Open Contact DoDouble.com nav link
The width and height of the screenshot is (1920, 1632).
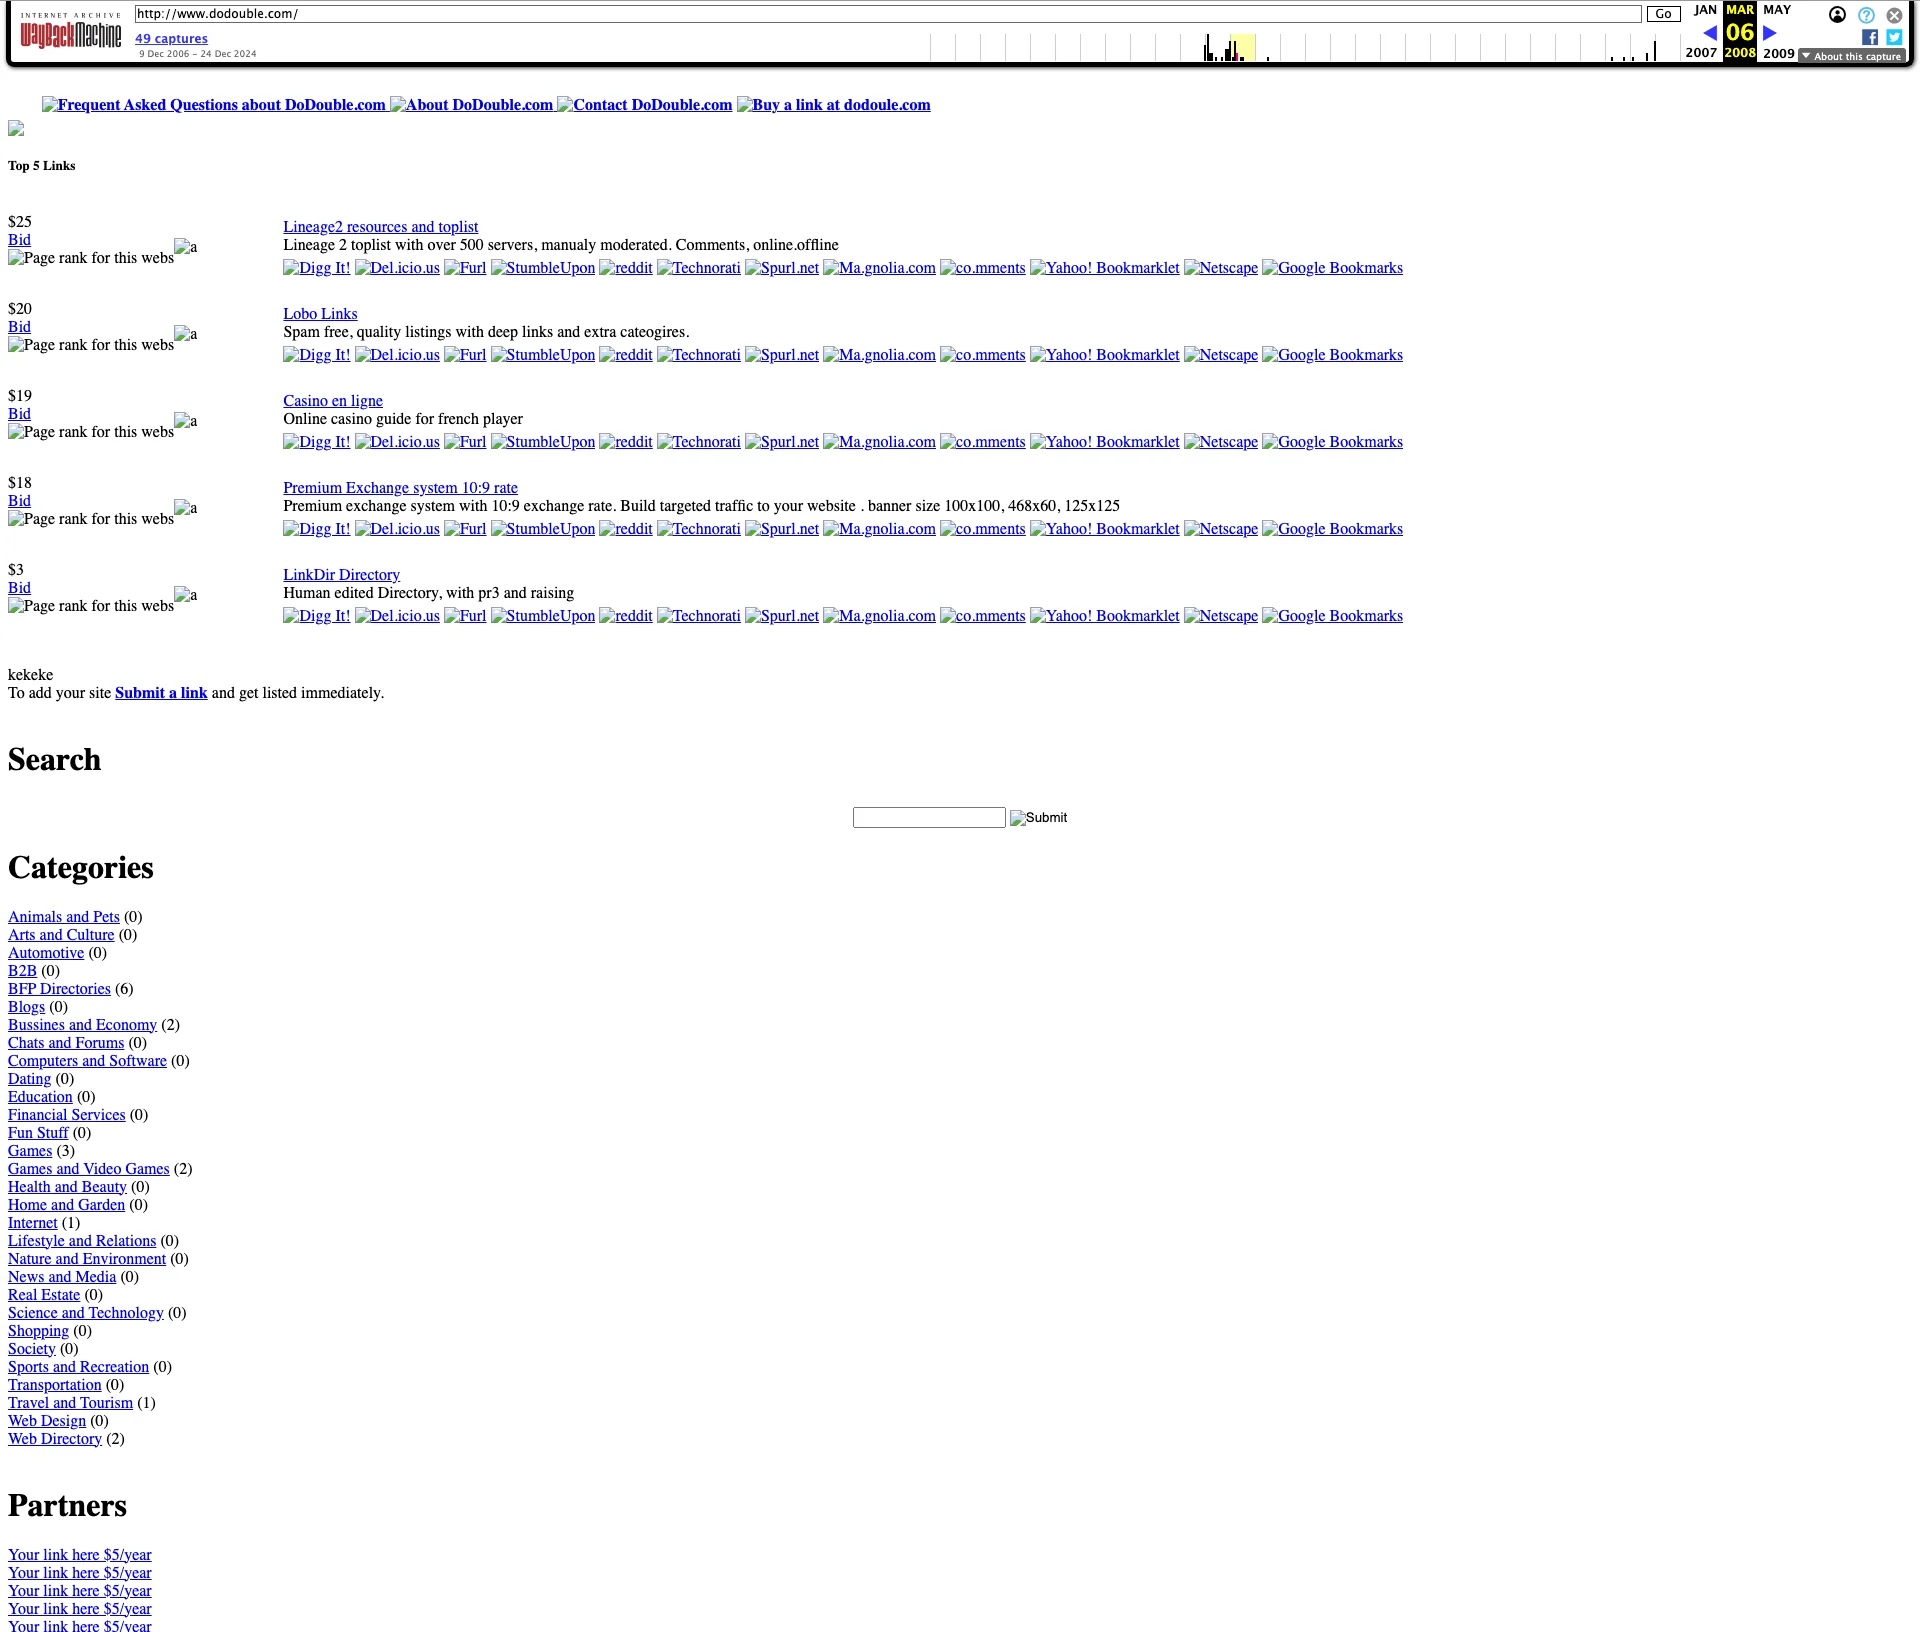tap(651, 105)
